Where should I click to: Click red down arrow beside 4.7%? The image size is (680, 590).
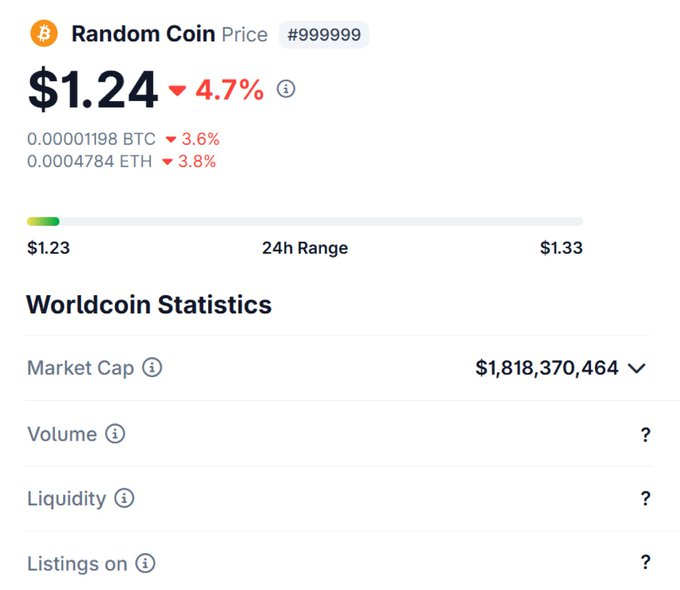coord(178,91)
